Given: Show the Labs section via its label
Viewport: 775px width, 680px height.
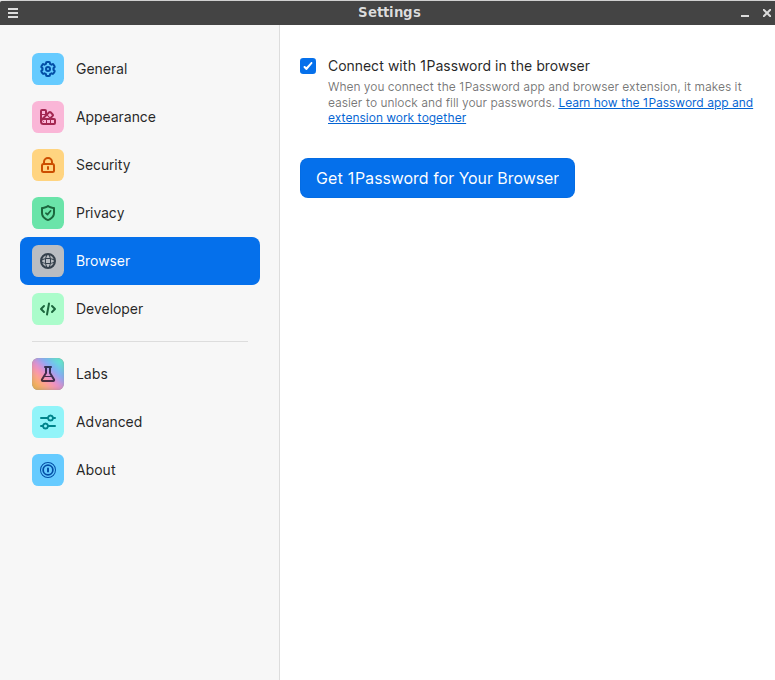Looking at the screenshot, I should coord(92,374).
